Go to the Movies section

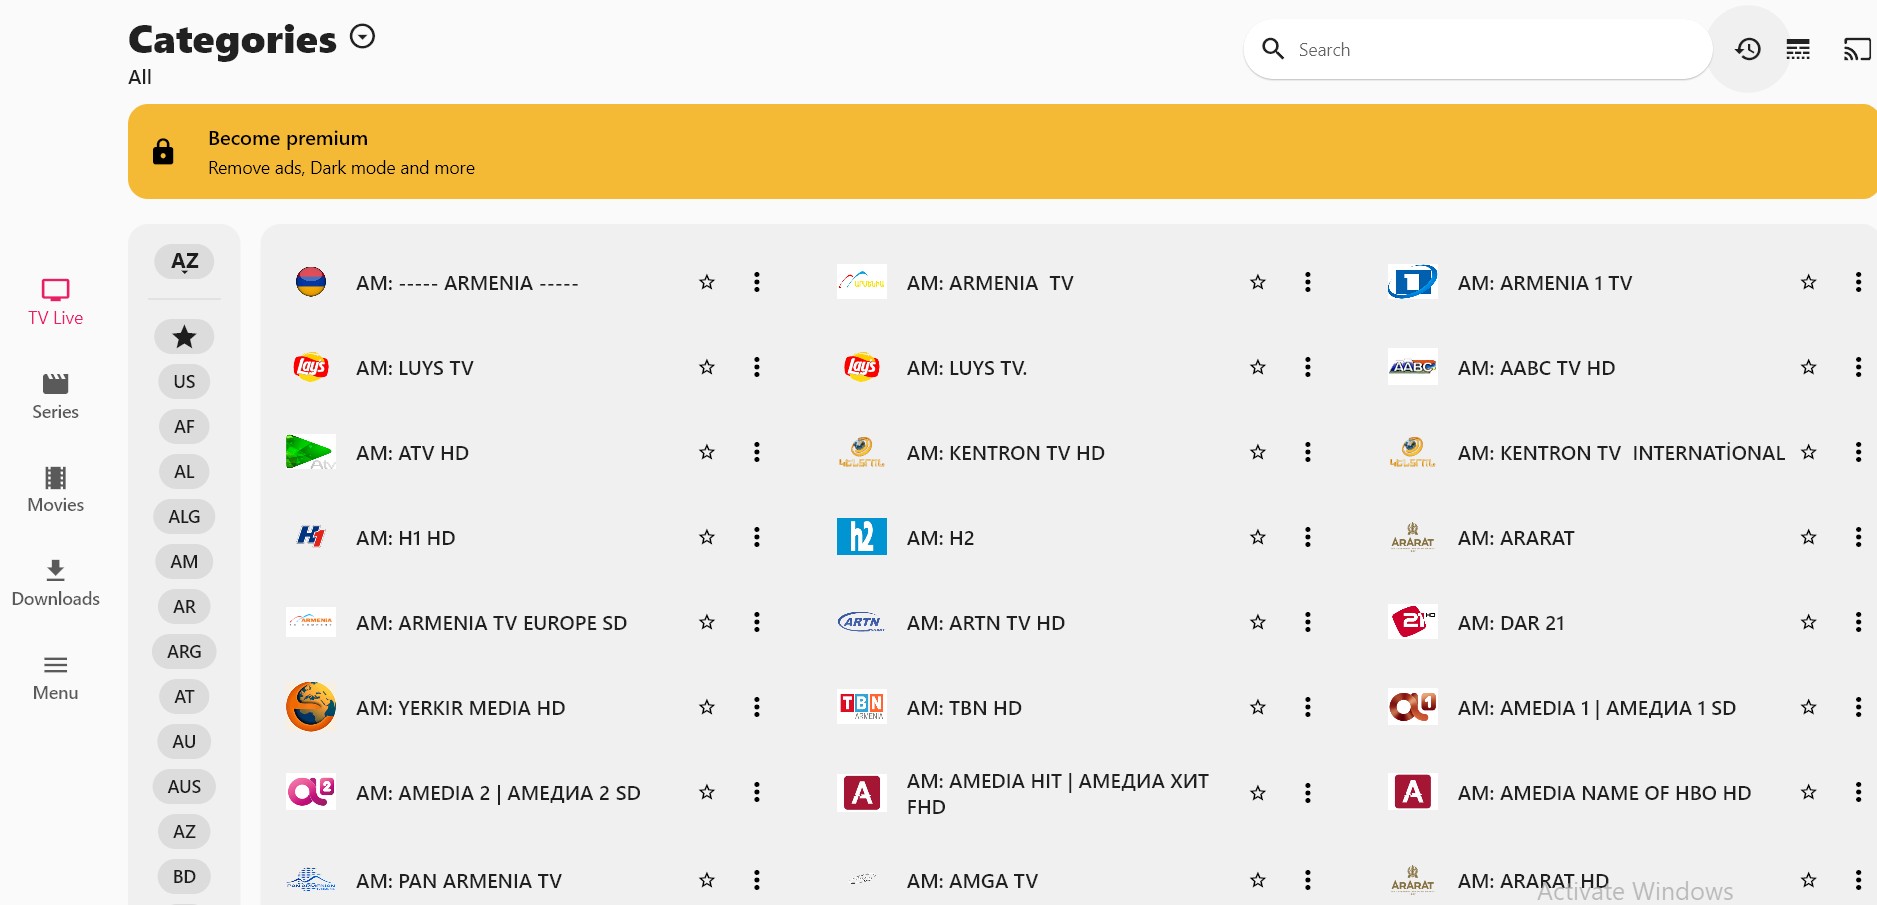pyautogui.click(x=56, y=490)
